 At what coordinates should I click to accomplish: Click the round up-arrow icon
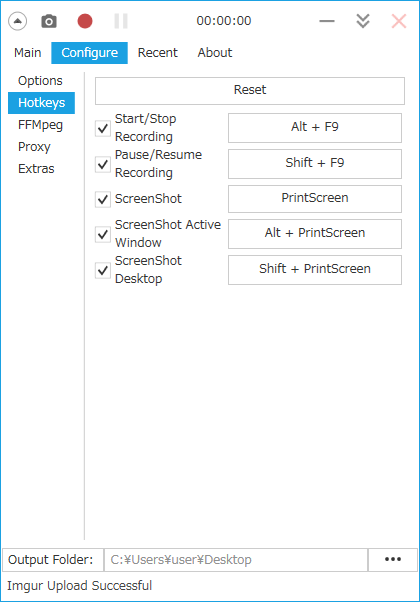click(18, 21)
